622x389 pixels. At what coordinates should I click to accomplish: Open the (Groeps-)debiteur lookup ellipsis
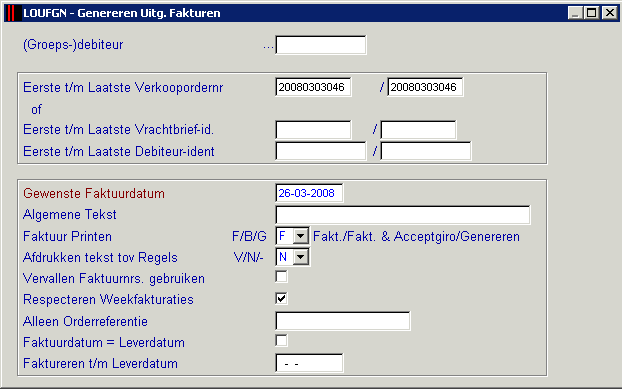click(x=268, y=47)
